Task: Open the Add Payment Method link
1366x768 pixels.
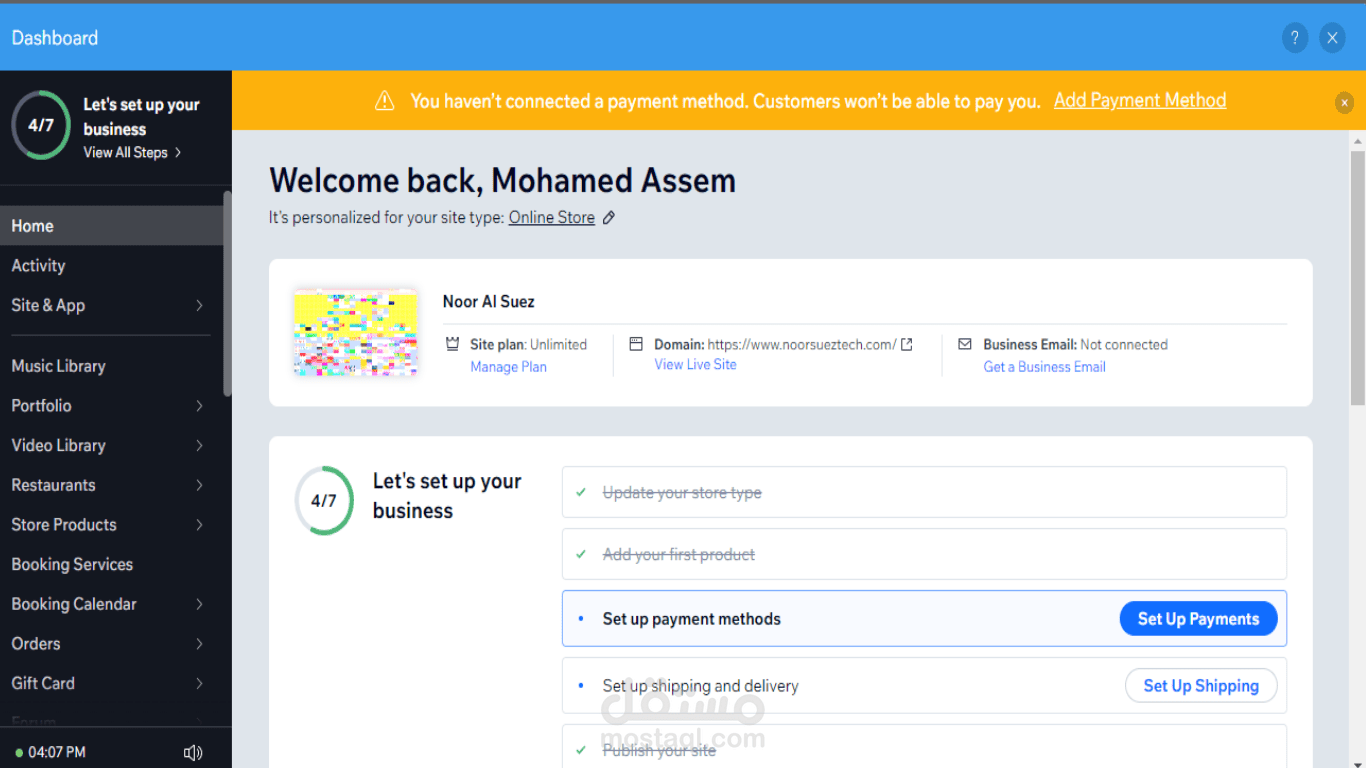Action: (1140, 101)
